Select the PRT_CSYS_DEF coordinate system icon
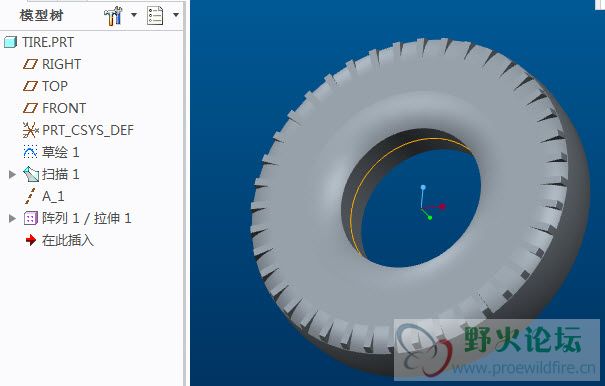 pyautogui.click(x=30, y=130)
